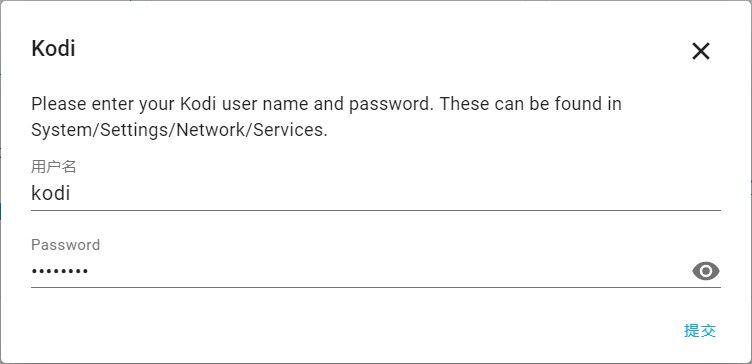The image size is (752, 364).
Task: Show the password with the eye icon
Action: pyautogui.click(x=705, y=271)
